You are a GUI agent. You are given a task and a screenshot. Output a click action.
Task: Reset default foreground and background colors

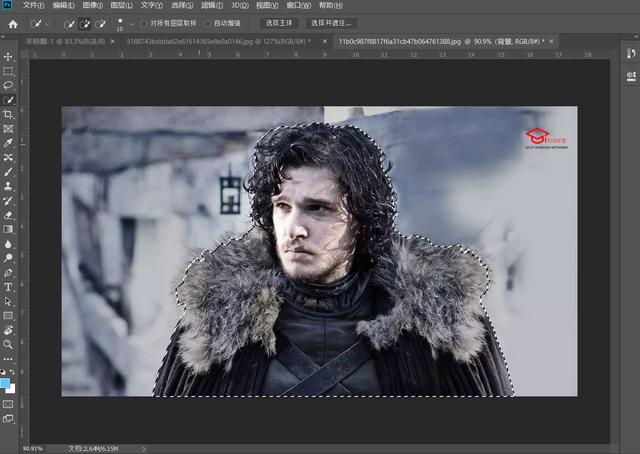[x=3, y=372]
